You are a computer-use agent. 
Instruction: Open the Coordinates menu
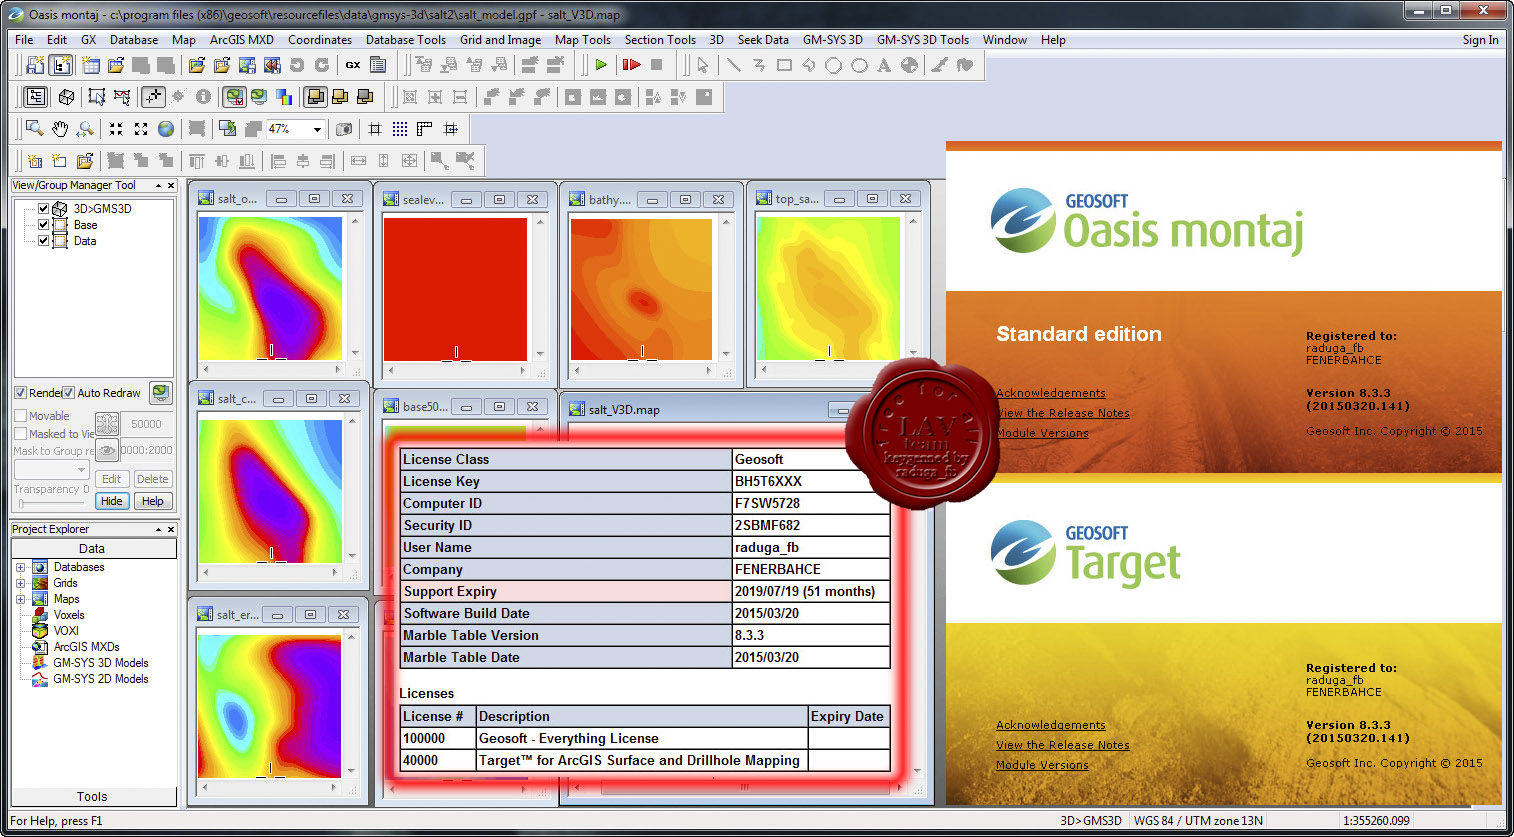(x=320, y=40)
